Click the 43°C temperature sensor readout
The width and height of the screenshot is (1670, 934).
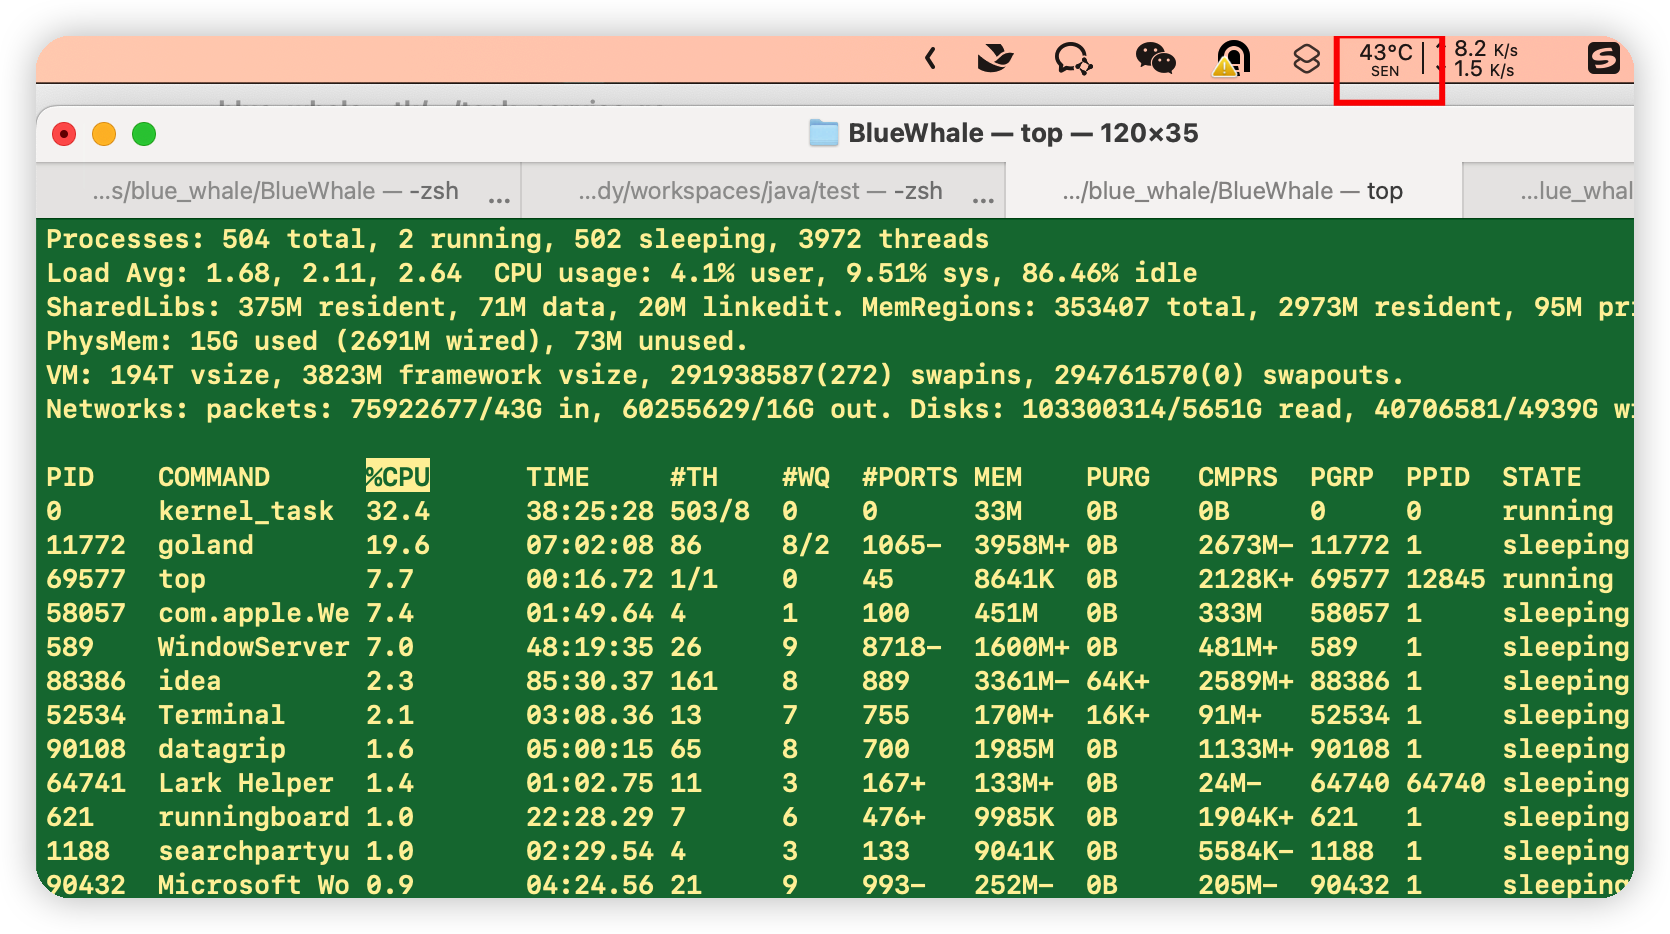click(x=1385, y=59)
